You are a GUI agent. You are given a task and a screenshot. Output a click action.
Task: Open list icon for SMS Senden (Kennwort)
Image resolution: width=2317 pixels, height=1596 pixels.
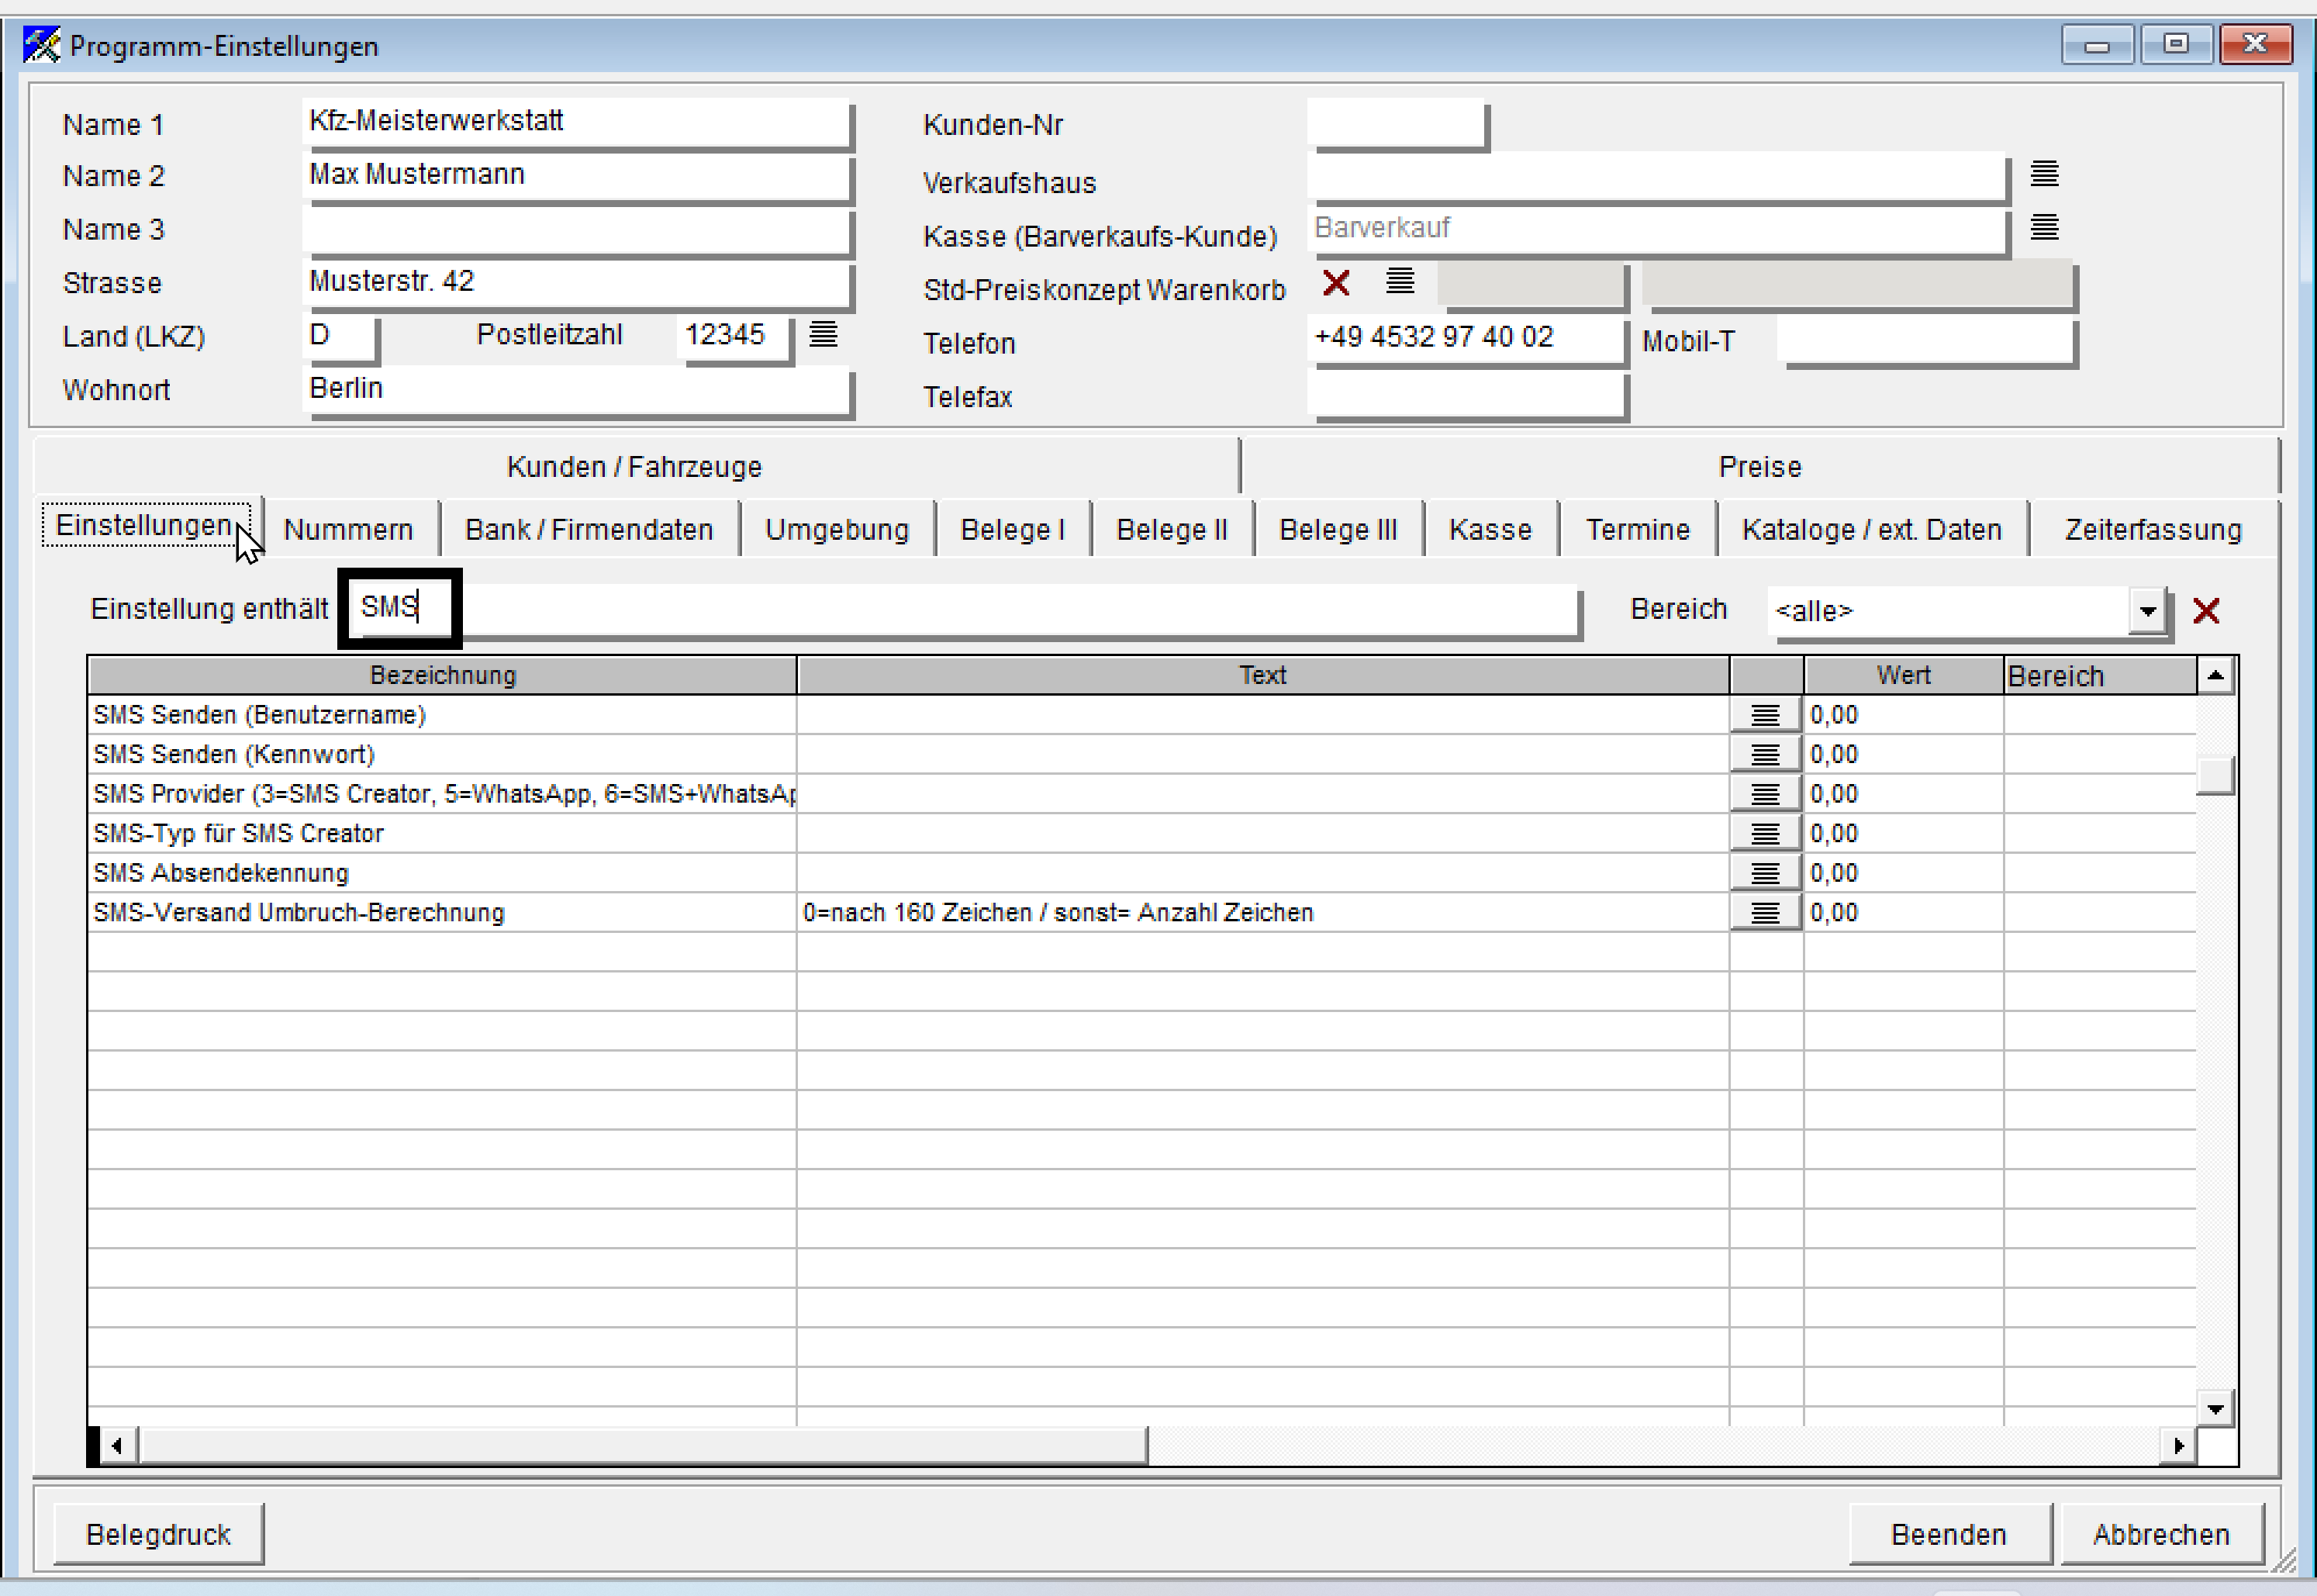click(1765, 754)
